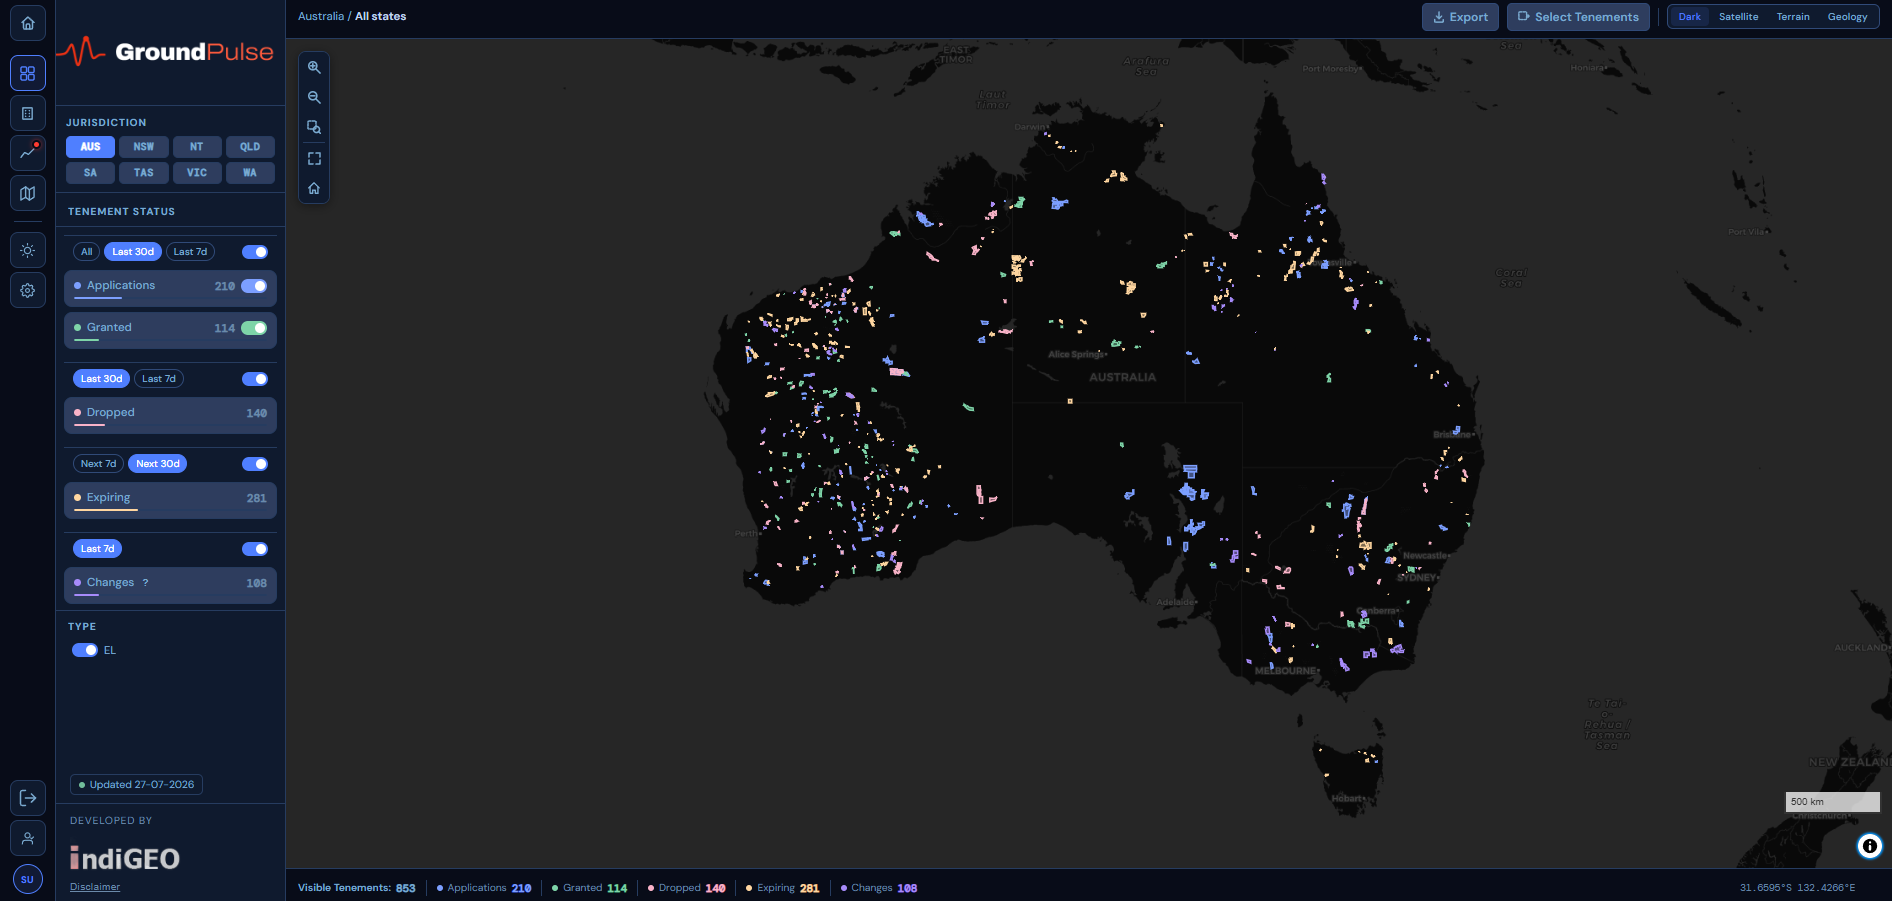Click the GroundPulse logo
Viewport: 1892px width, 901px height.
click(x=166, y=51)
